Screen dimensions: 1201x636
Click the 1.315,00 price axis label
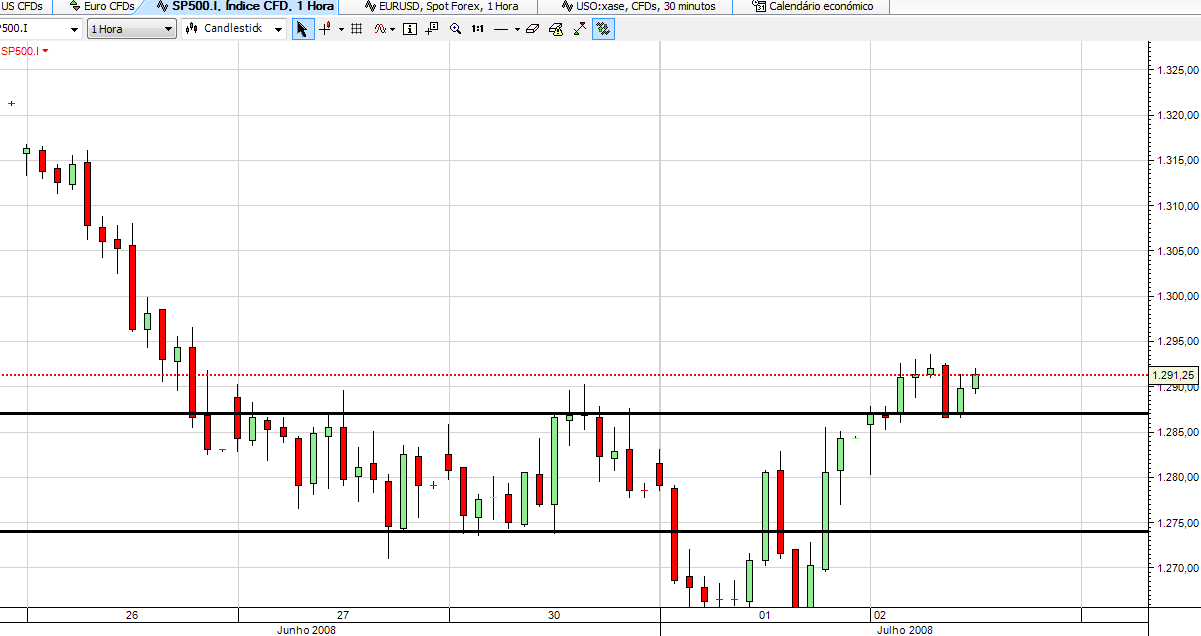(x=1177, y=161)
